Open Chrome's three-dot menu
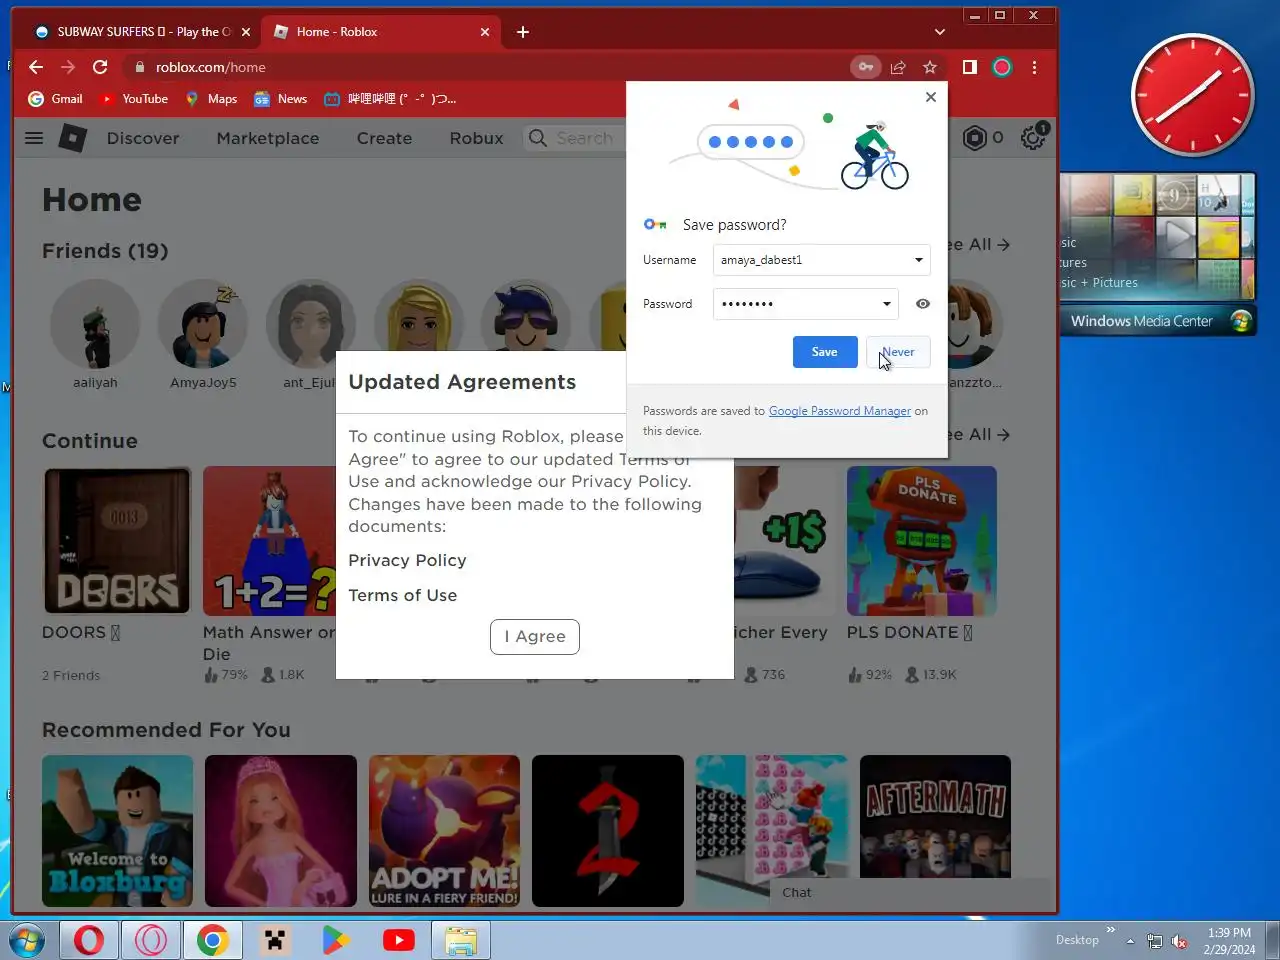The image size is (1280, 960). pyautogui.click(x=1034, y=67)
